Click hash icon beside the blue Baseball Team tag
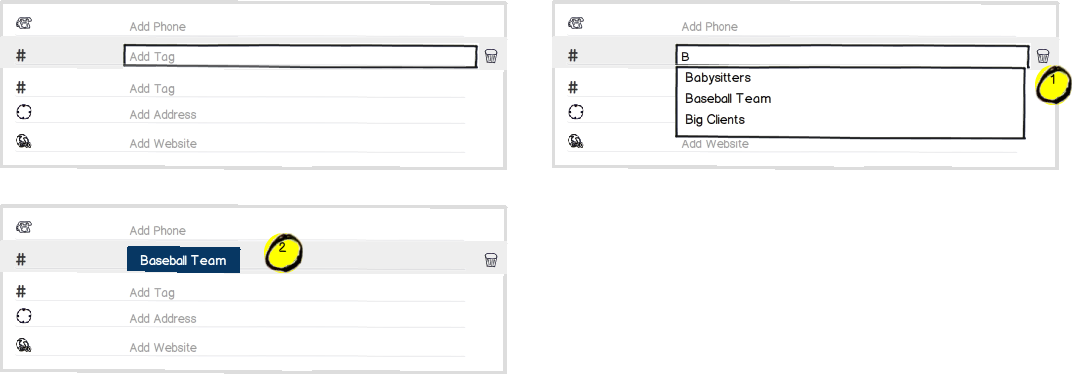1072x374 pixels. 21,260
